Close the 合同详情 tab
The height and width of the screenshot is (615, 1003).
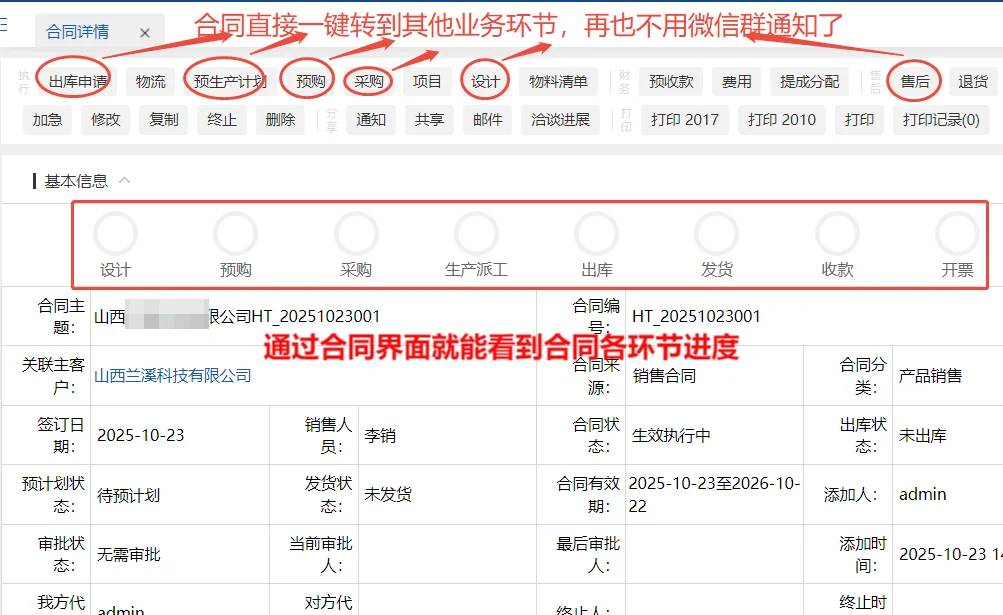pyautogui.click(x=146, y=31)
